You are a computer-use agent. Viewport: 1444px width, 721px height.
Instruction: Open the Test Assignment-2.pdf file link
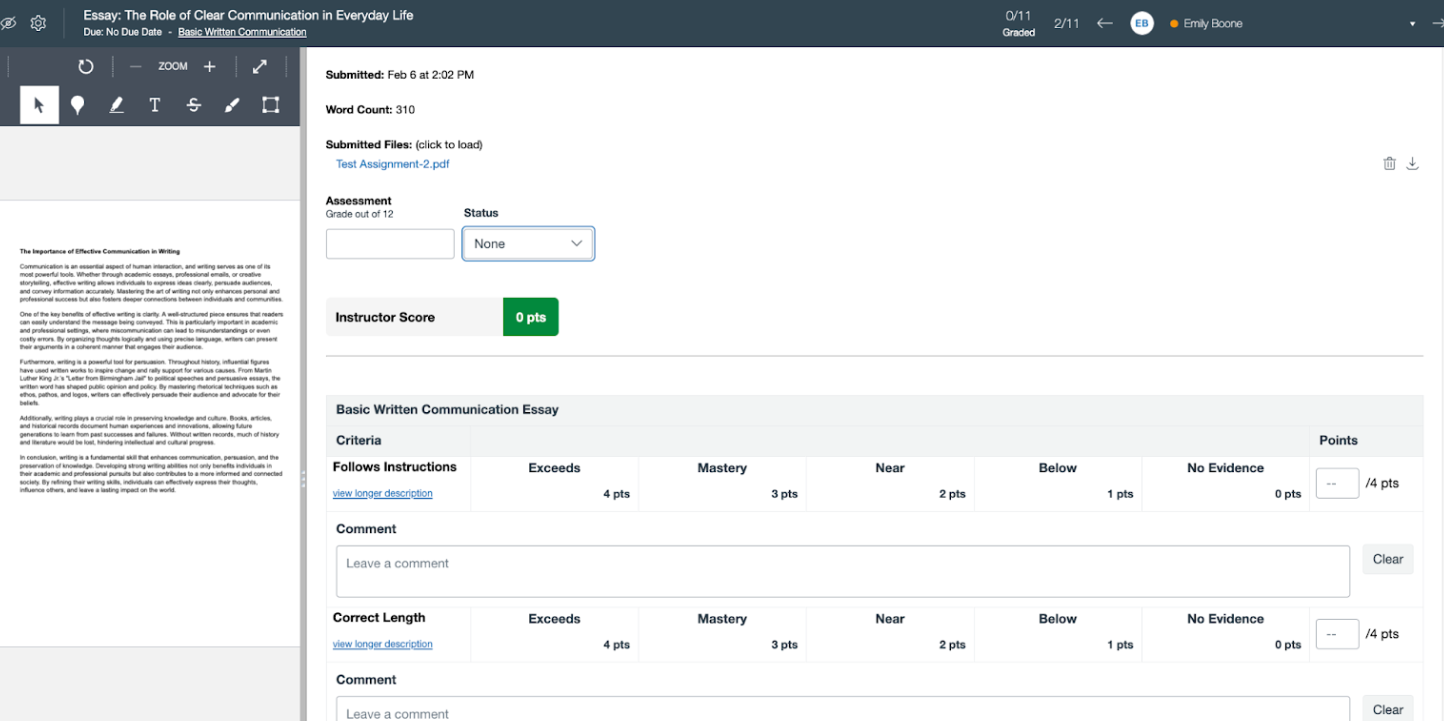392,164
